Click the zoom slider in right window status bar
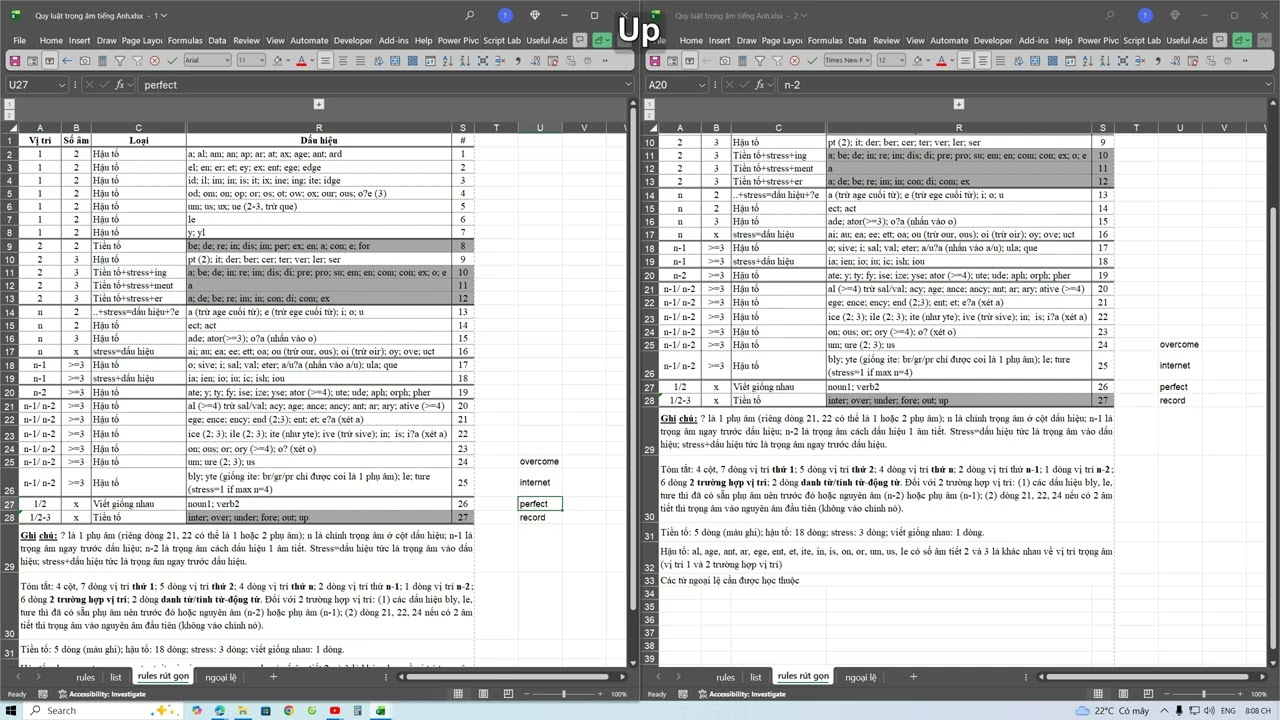 1203,694
